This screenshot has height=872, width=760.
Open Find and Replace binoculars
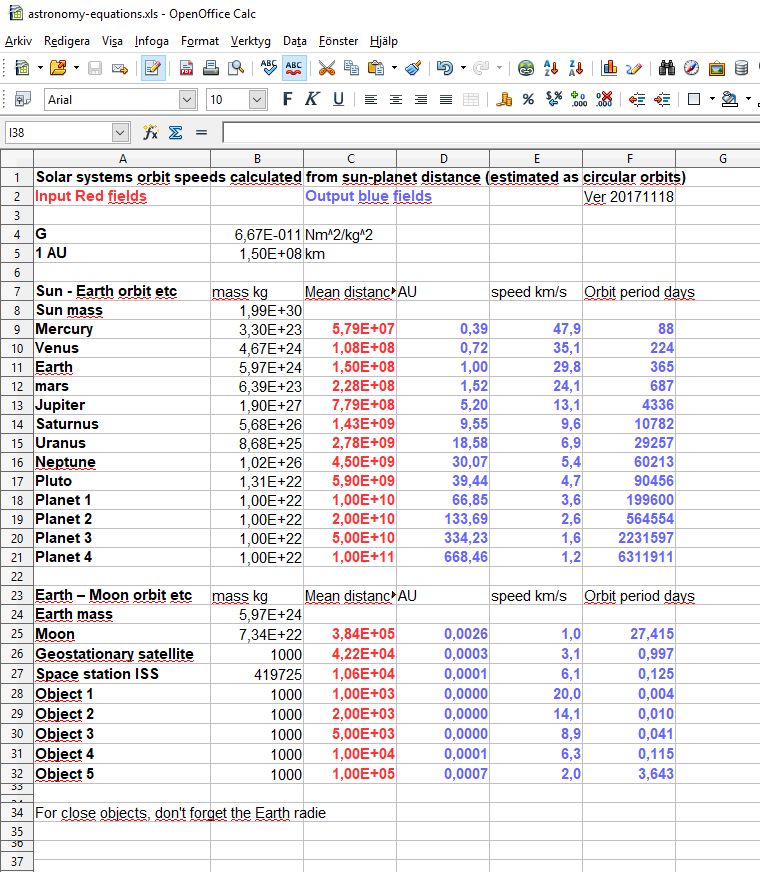[667, 68]
